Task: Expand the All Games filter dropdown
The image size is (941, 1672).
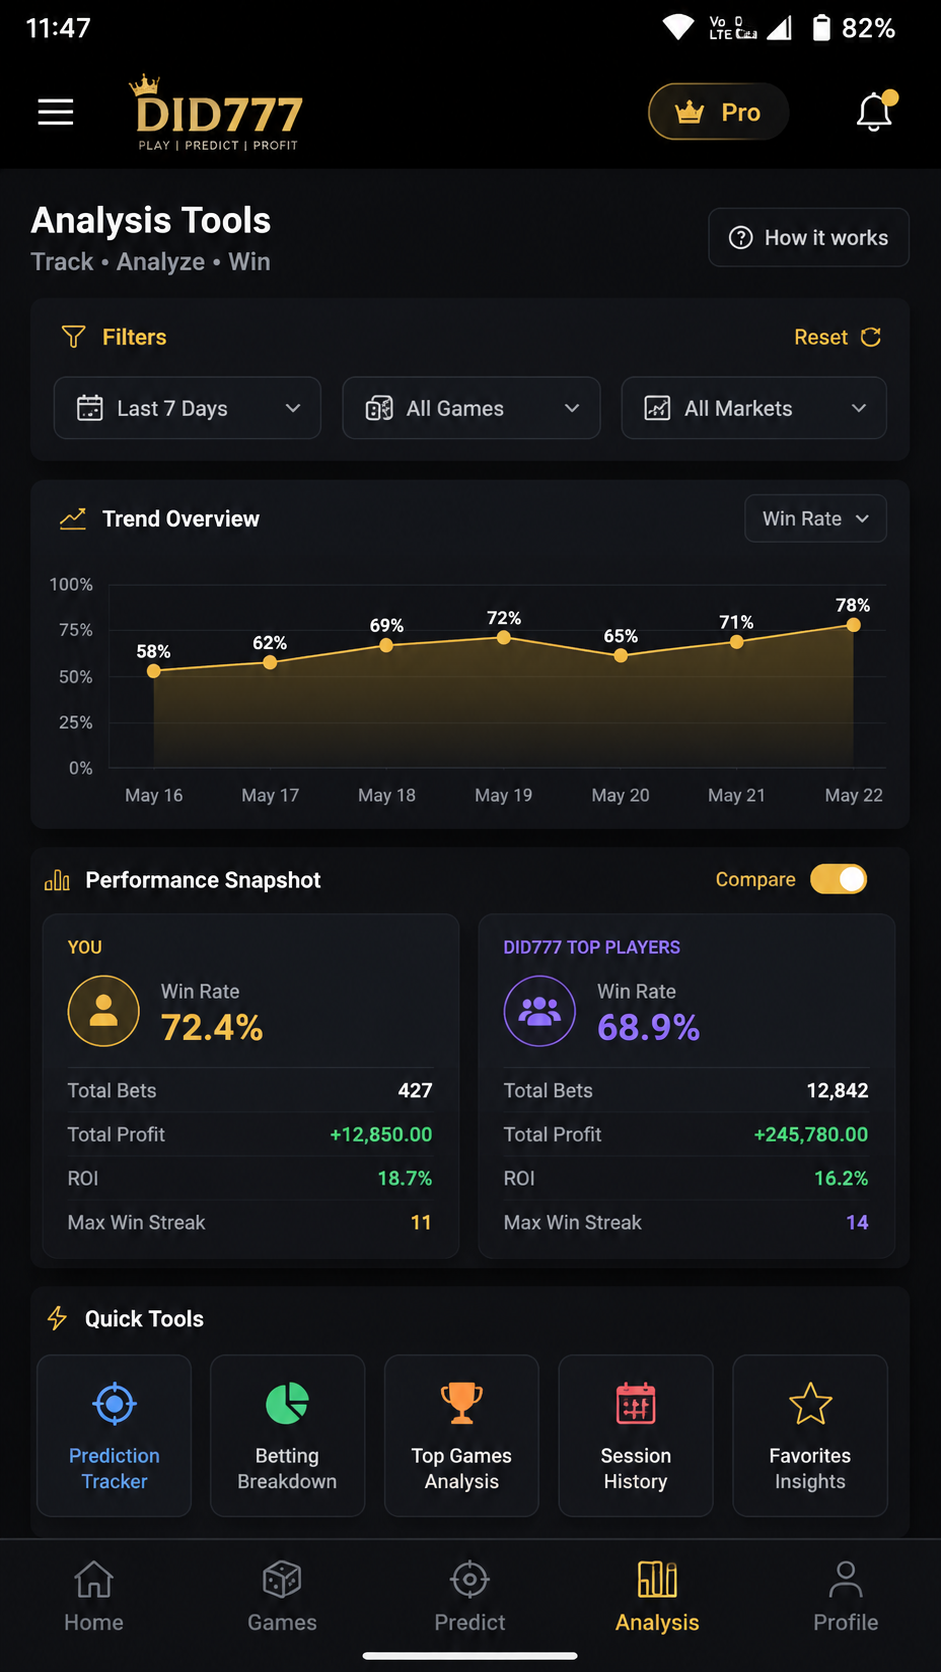Action: pos(471,408)
